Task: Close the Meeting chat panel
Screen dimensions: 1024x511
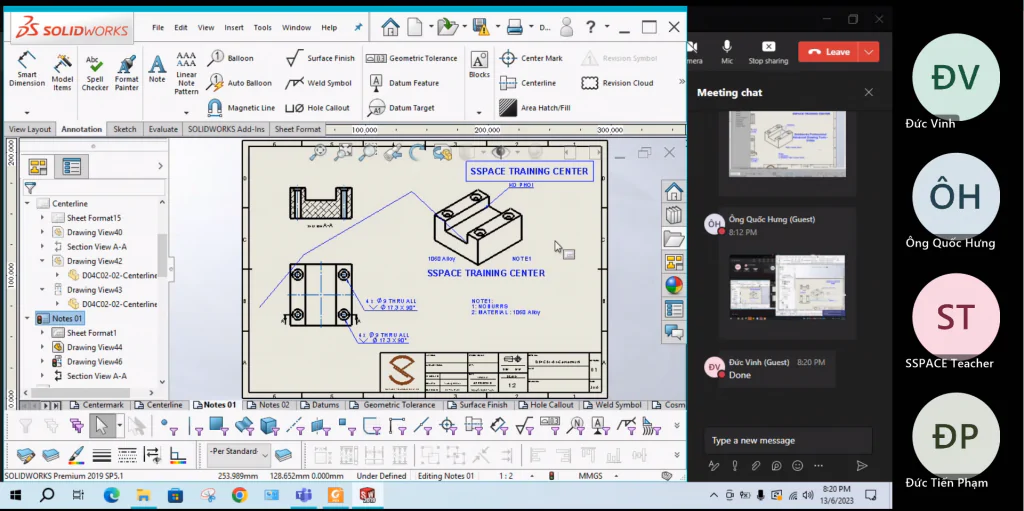Action: point(869,92)
